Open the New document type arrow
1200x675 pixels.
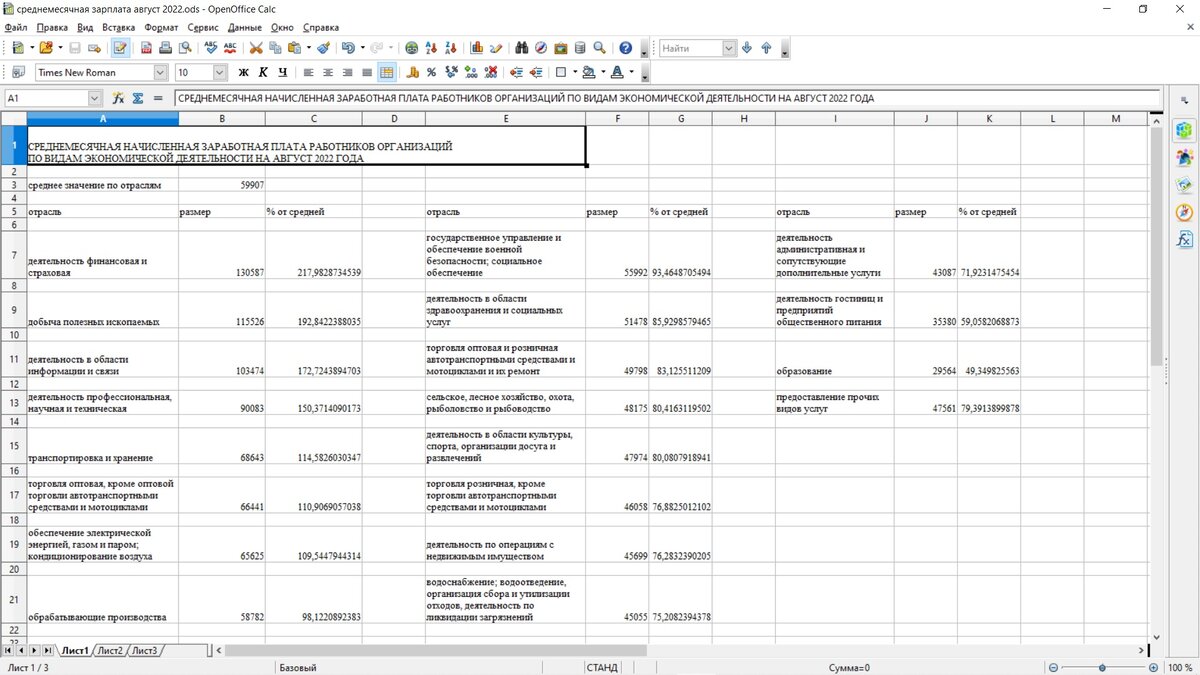(x=32, y=48)
